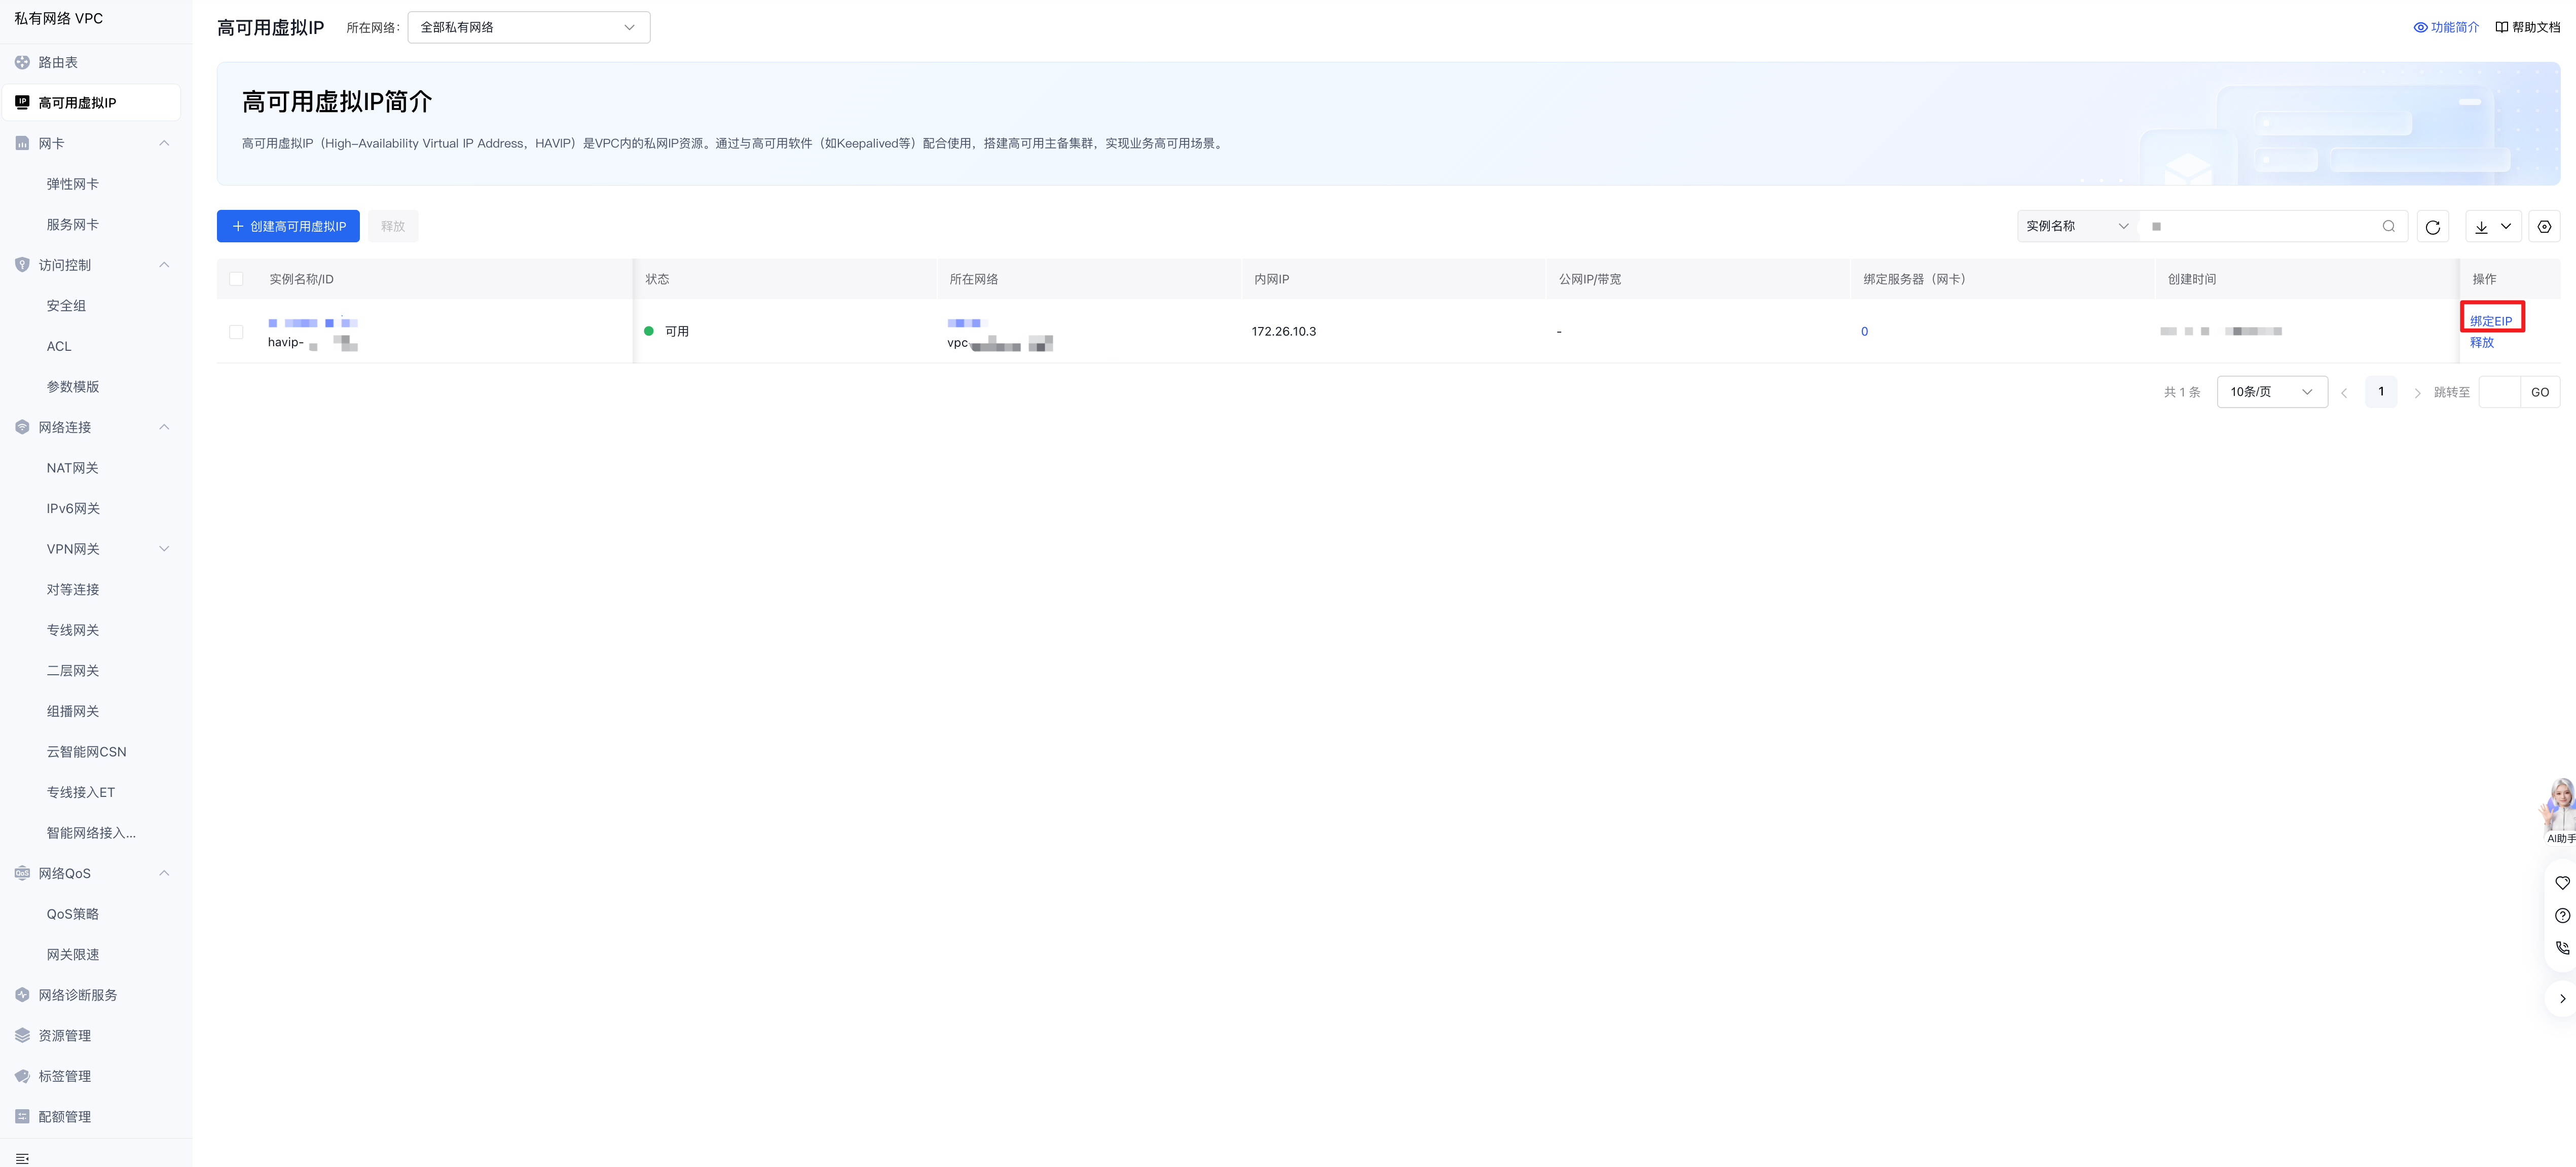Screen dimensions: 2576x1167
Task: Click the 内网IP value 172.26.10.3
Action: pos(1284,332)
